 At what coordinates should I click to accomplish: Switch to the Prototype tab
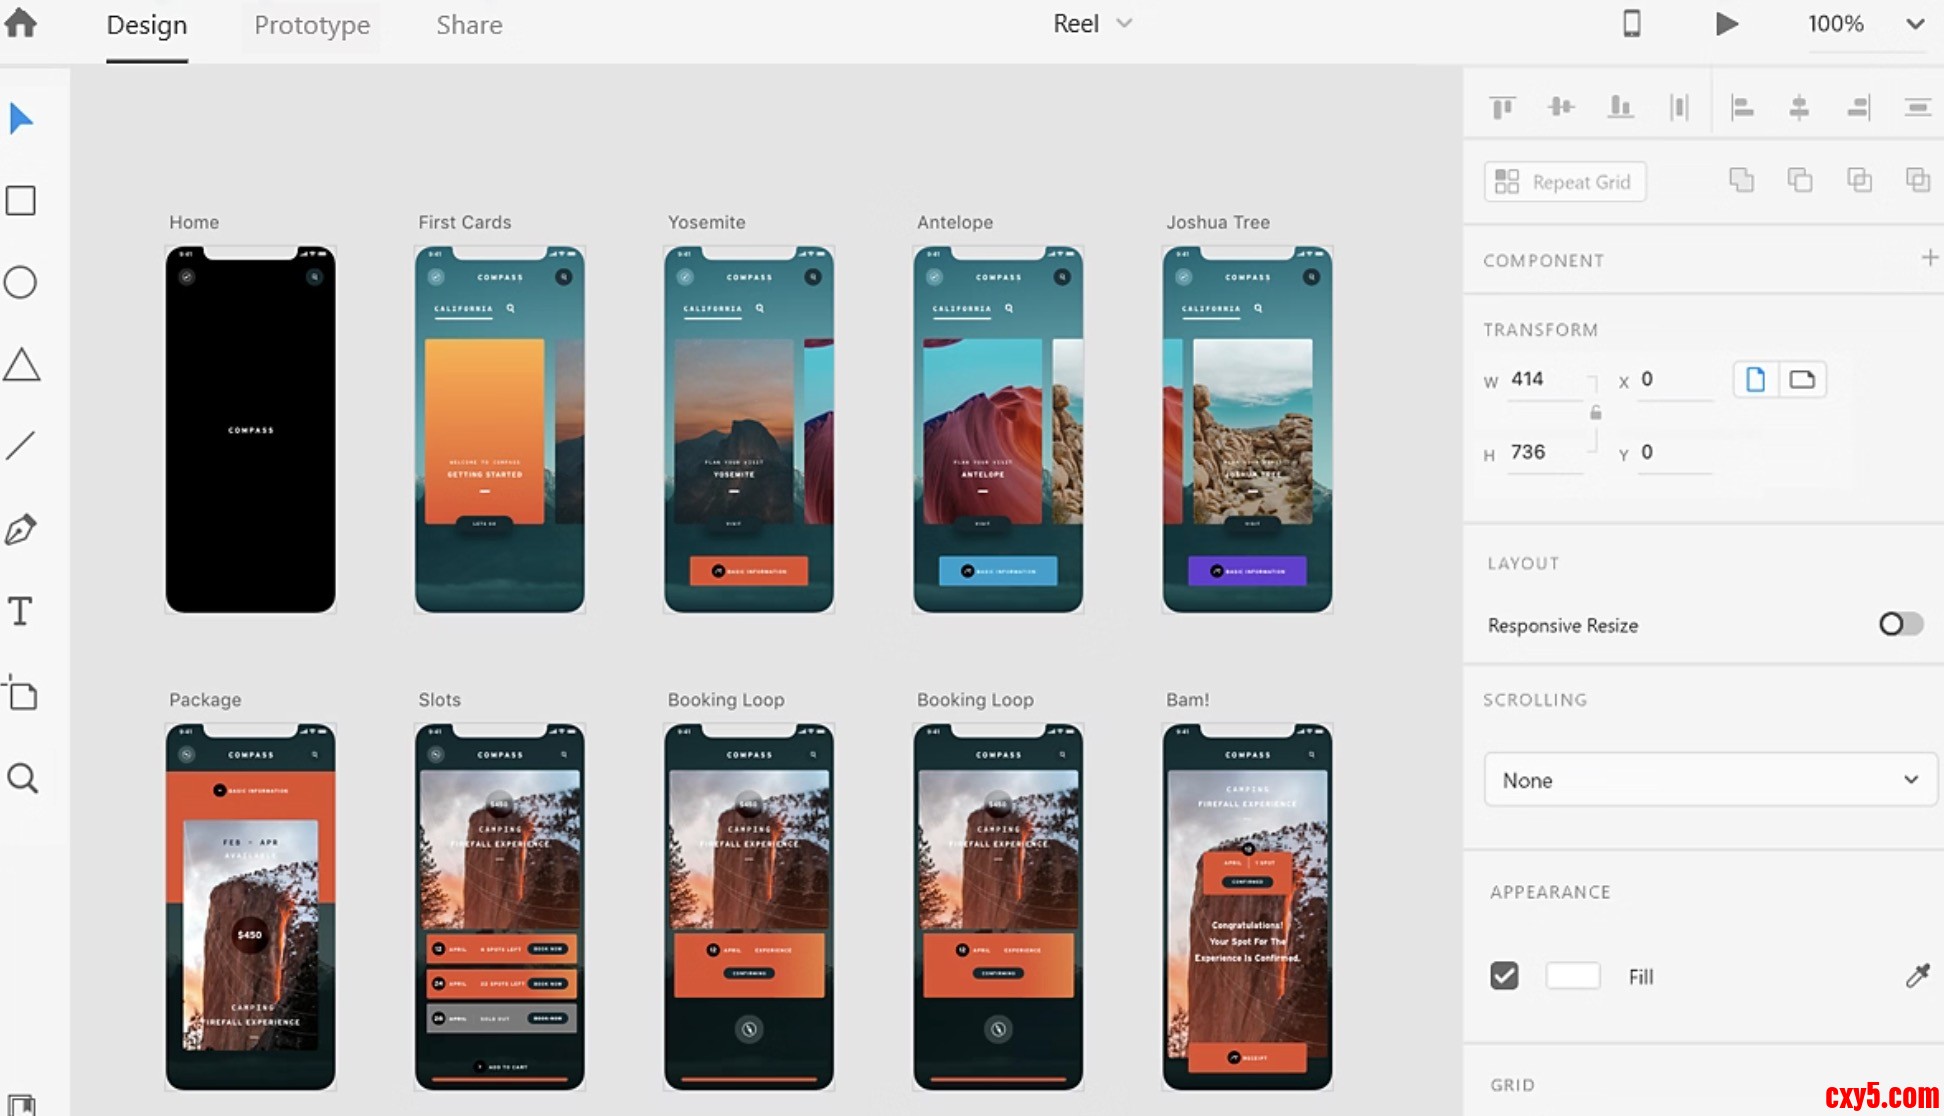tap(312, 25)
